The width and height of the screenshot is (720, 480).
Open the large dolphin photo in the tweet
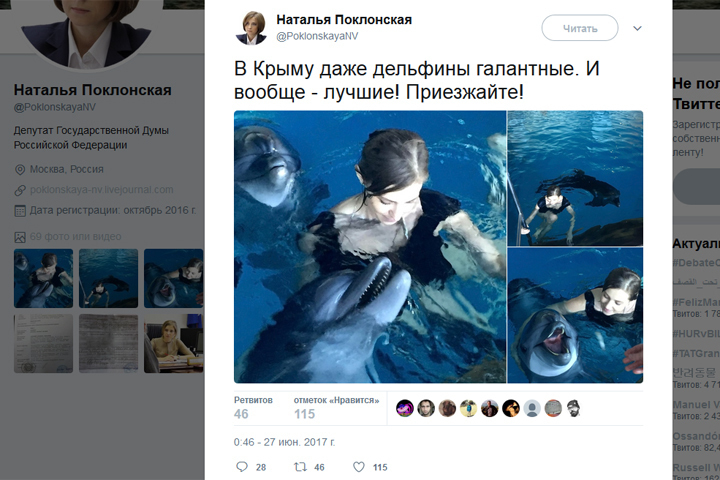click(370, 247)
